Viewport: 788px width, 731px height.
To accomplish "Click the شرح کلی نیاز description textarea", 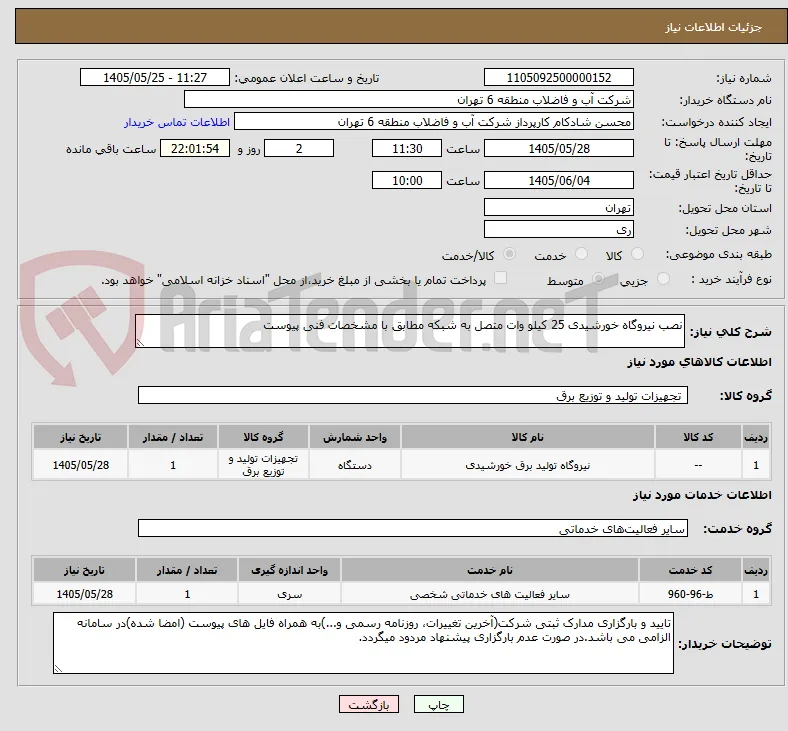I will click(x=410, y=331).
